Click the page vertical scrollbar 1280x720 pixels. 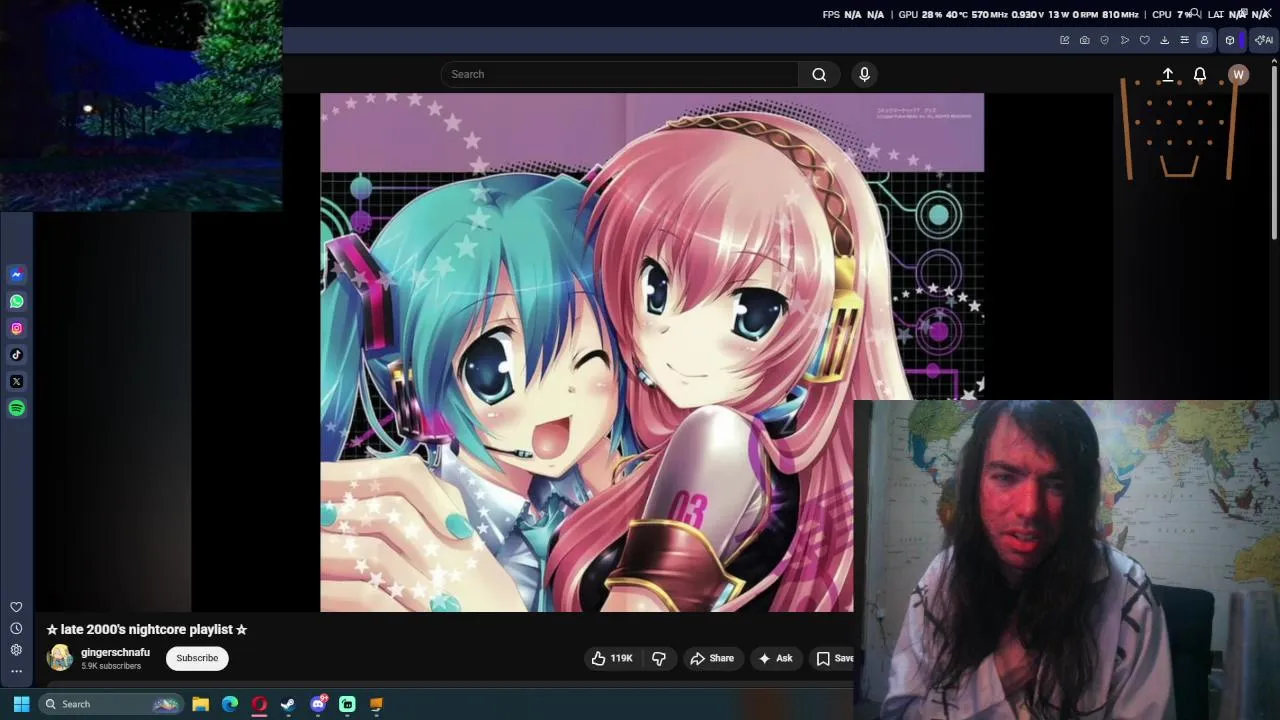pyautogui.click(x=1274, y=152)
